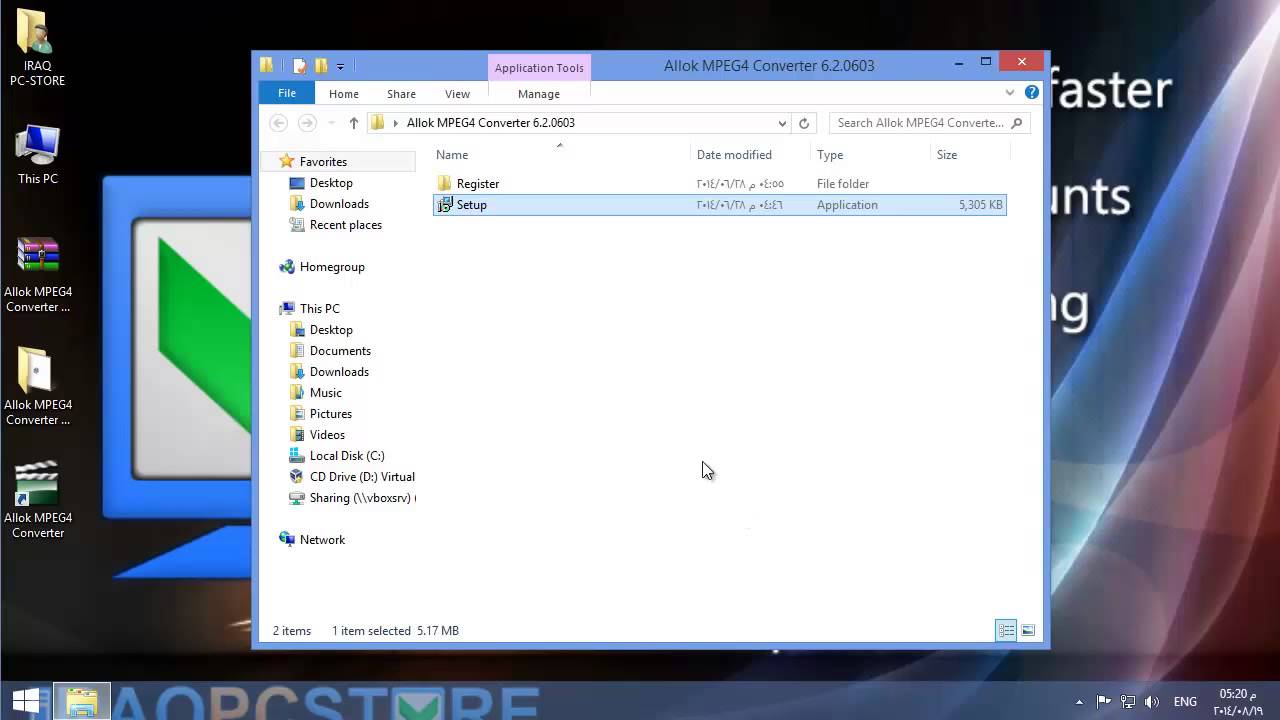1280x720 pixels.
Task: Go up one folder level arrow
Action: point(353,123)
